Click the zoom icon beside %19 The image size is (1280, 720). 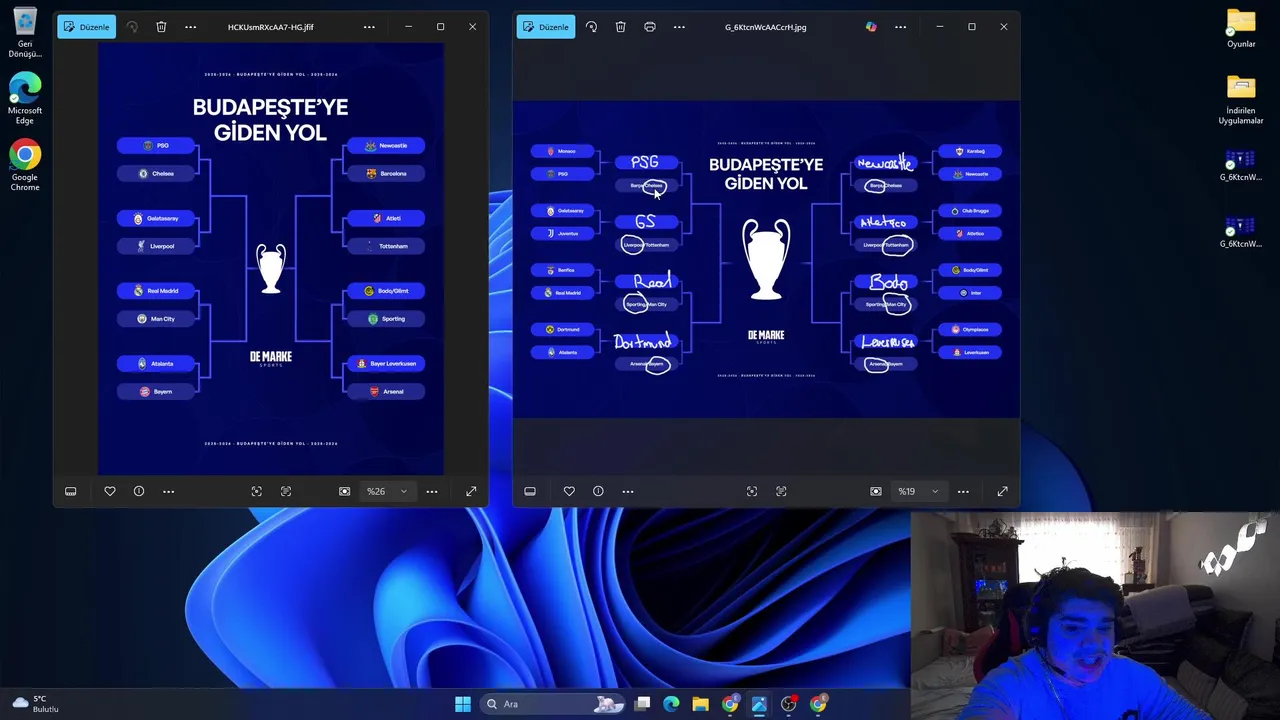tap(876, 491)
